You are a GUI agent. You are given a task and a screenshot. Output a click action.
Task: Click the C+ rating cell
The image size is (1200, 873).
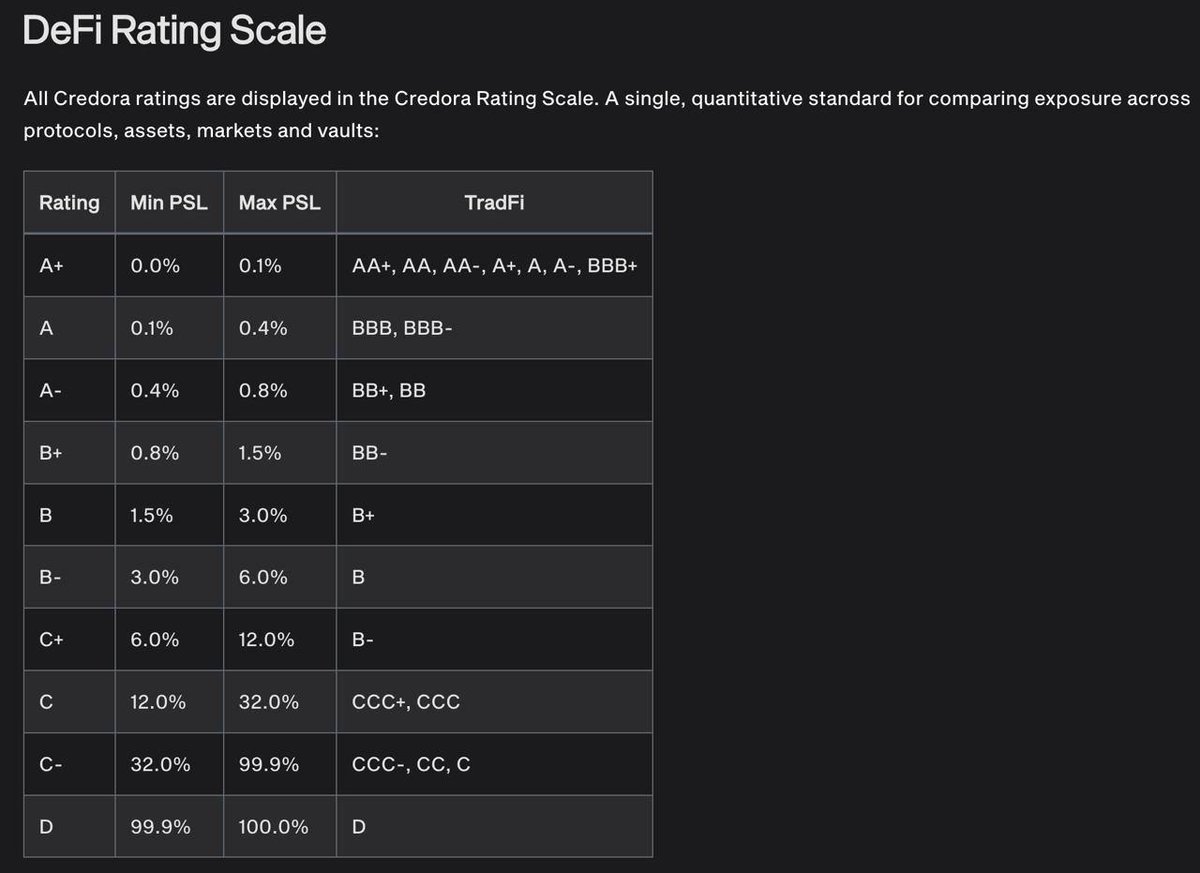click(x=52, y=640)
